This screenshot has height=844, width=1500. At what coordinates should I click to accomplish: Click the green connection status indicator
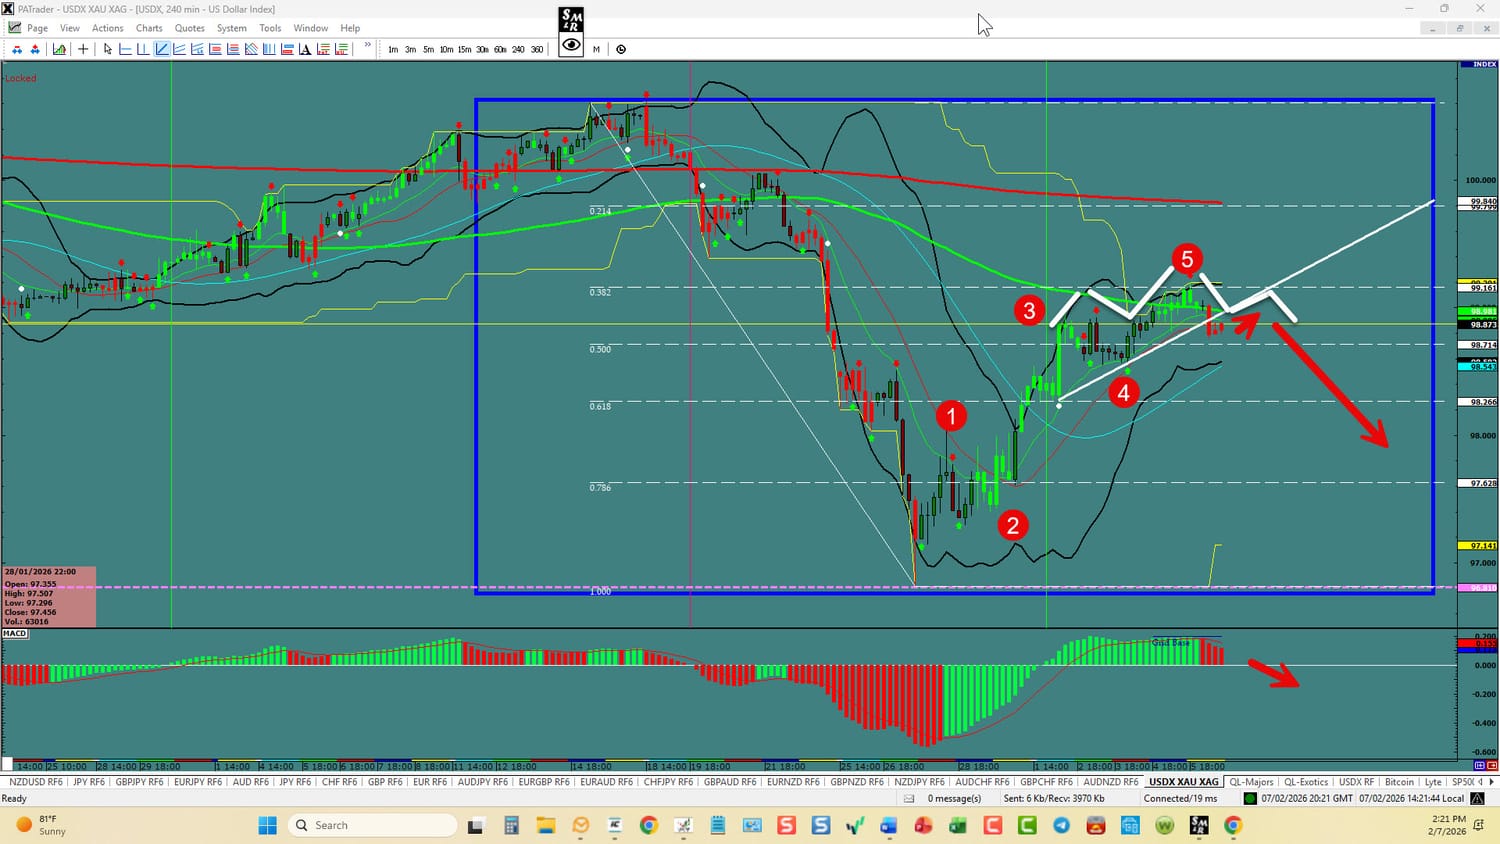pyautogui.click(x=1250, y=798)
